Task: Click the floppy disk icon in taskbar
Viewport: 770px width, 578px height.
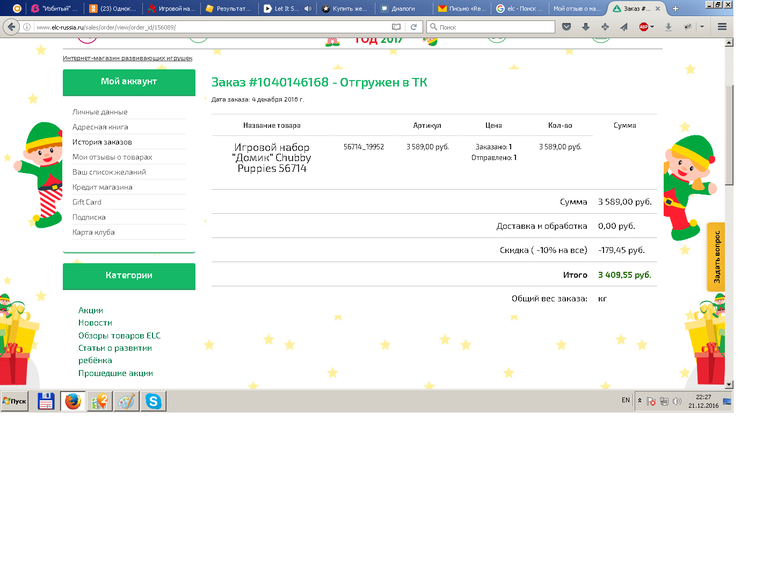Action: (x=45, y=401)
